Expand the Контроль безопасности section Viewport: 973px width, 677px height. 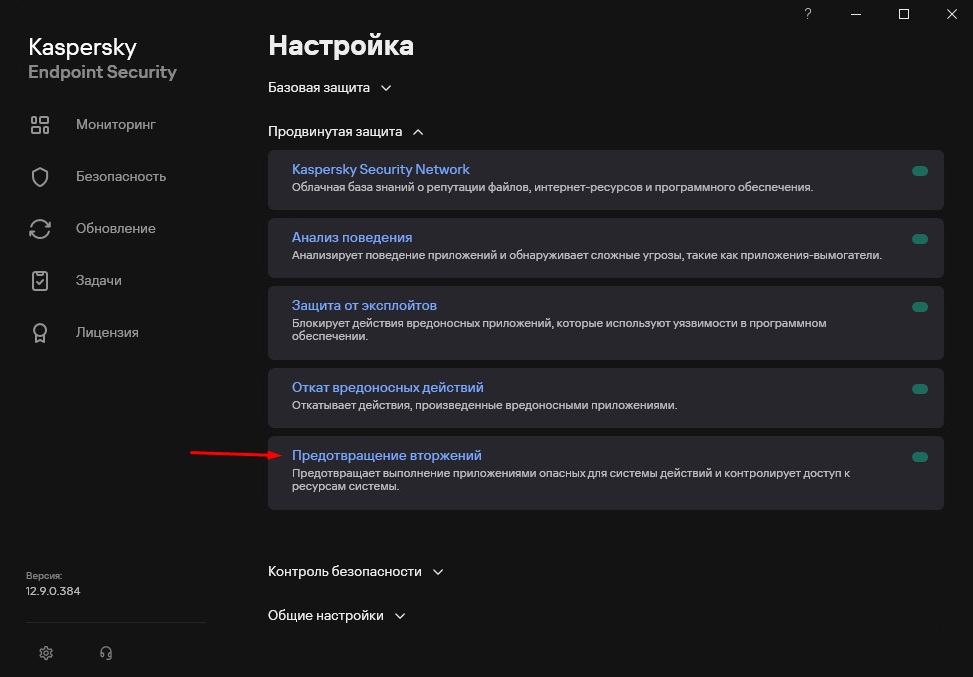(x=355, y=572)
